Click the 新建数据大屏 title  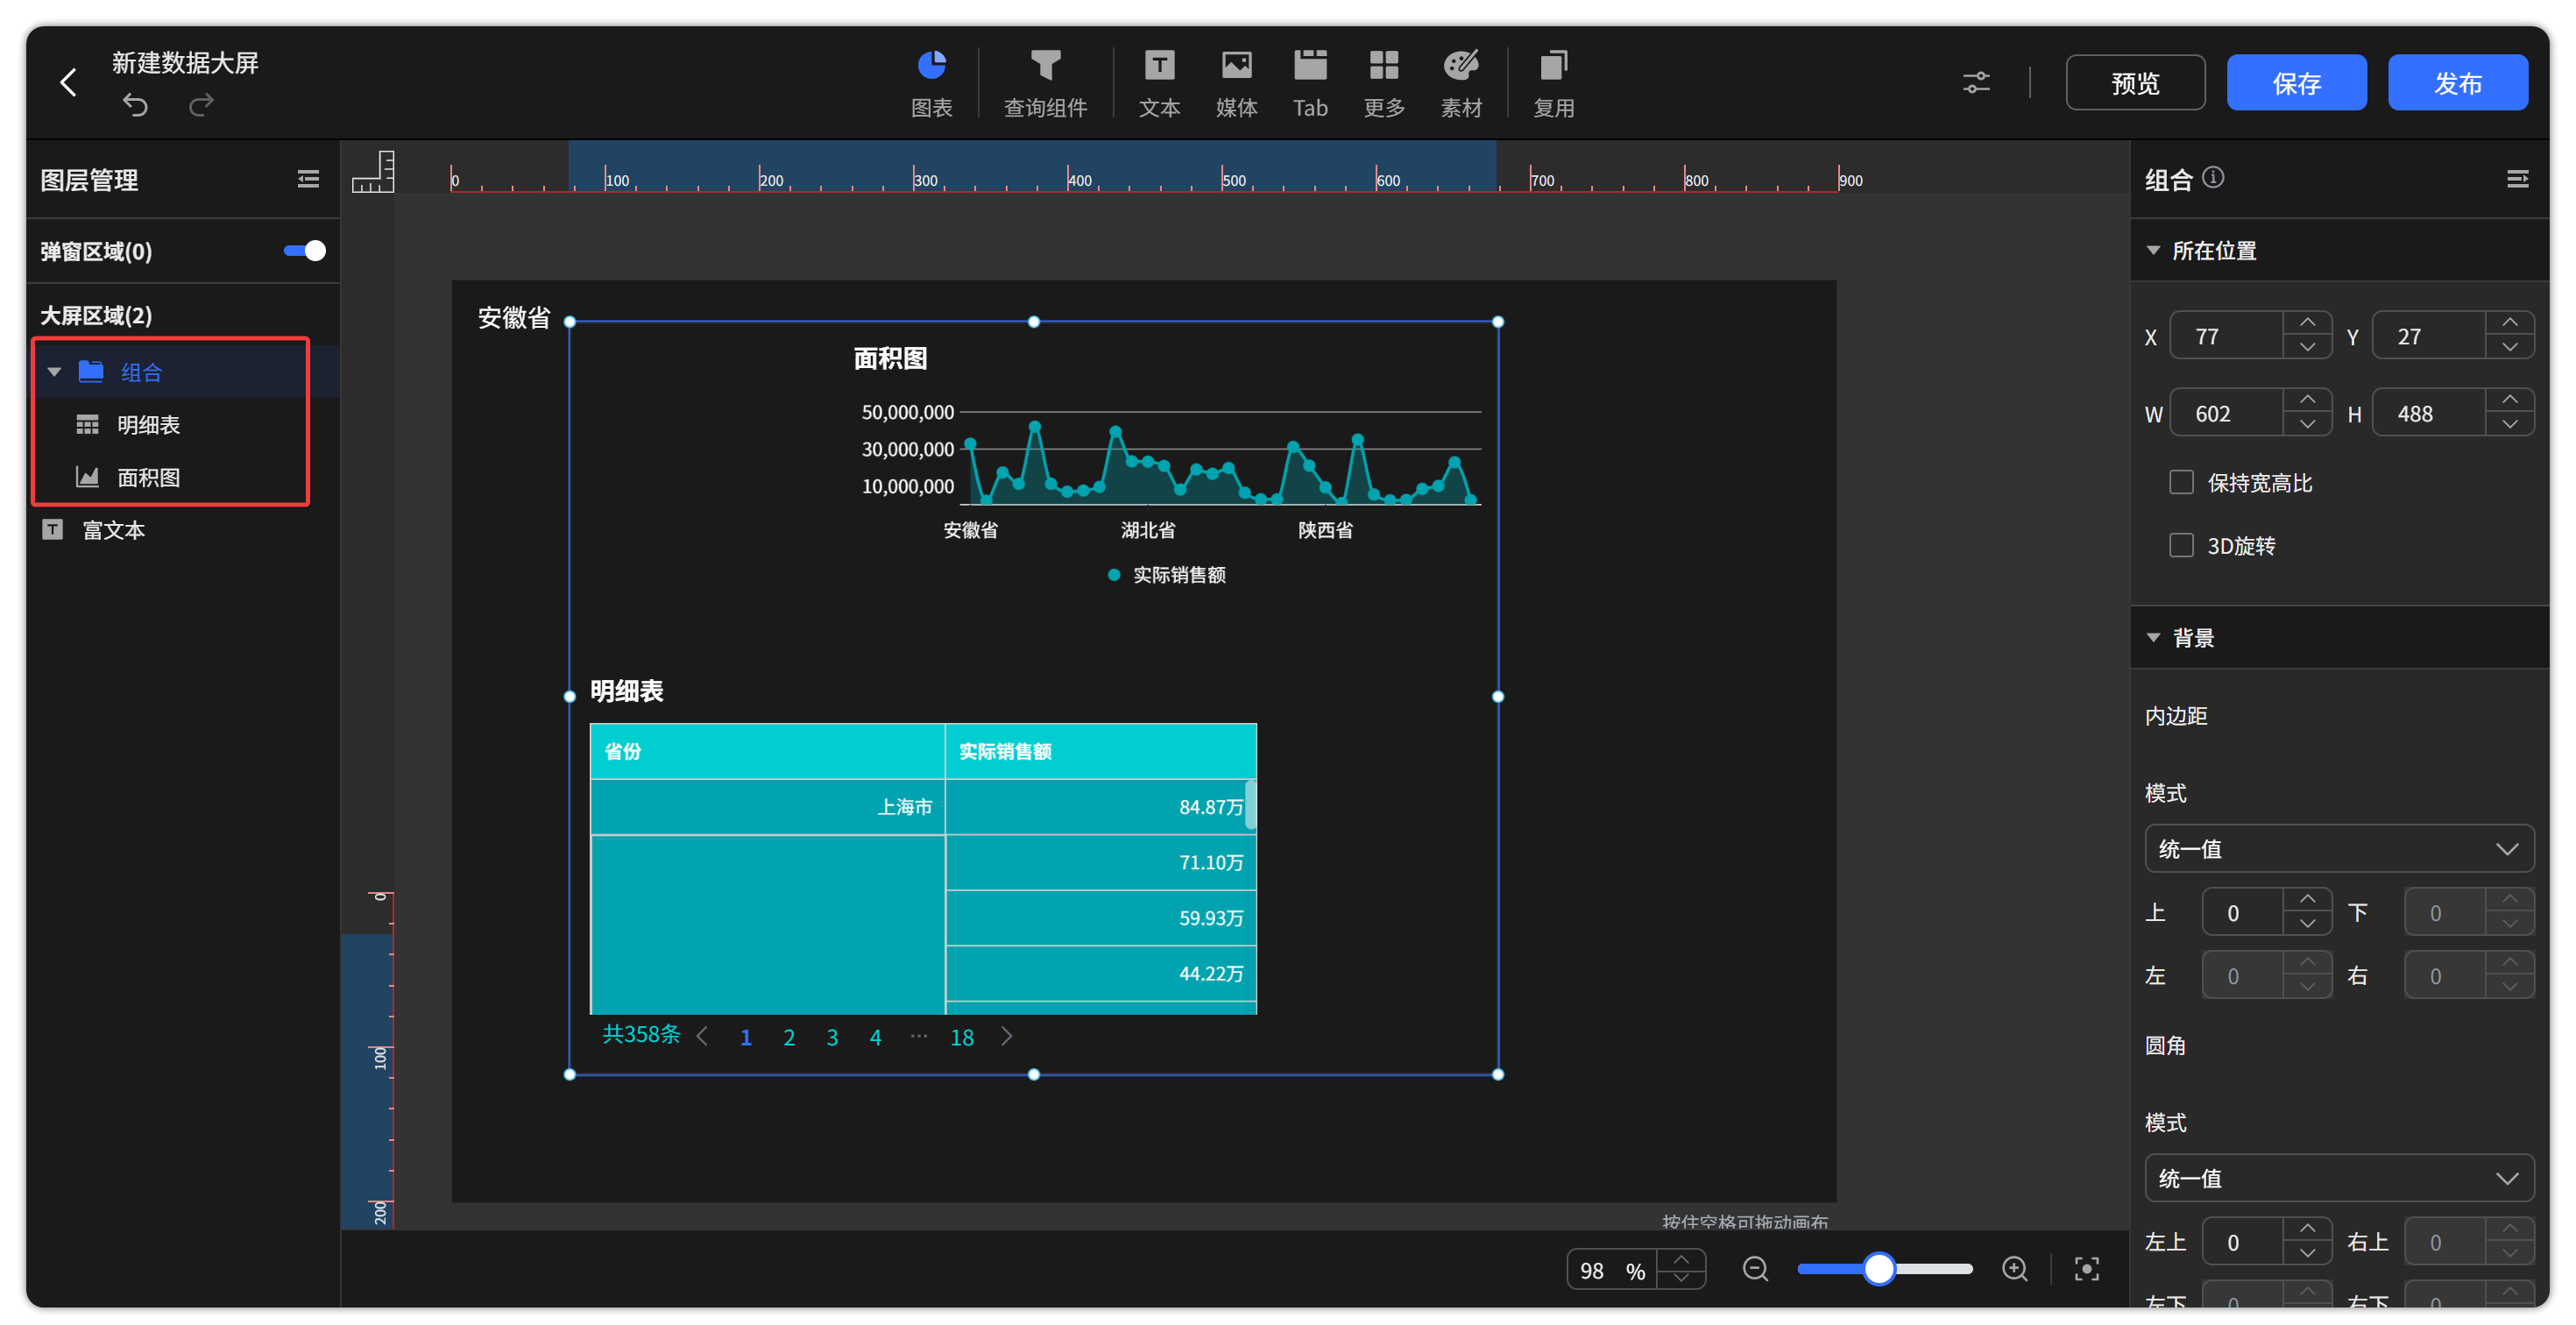[x=185, y=62]
